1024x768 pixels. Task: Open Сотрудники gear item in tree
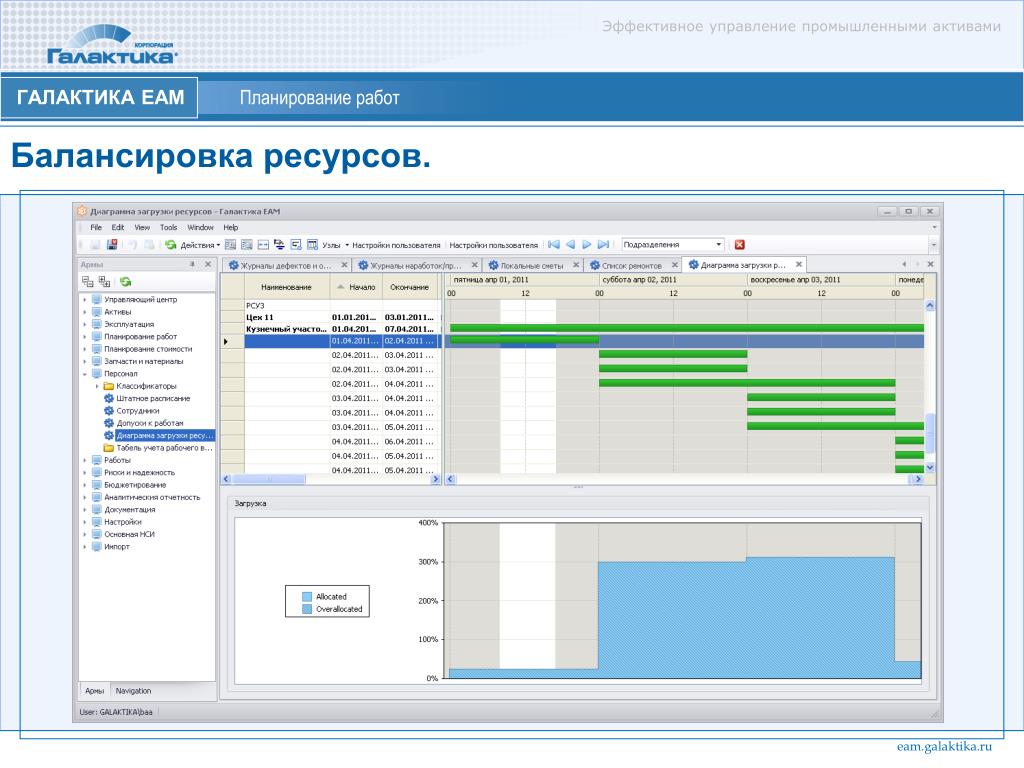click(137, 411)
